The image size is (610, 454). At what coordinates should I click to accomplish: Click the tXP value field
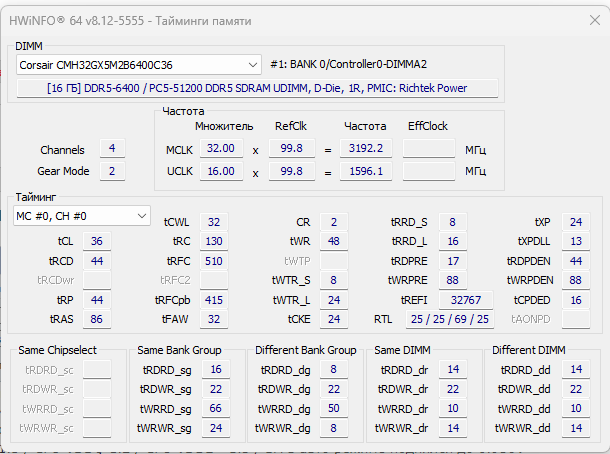click(x=576, y=222)
